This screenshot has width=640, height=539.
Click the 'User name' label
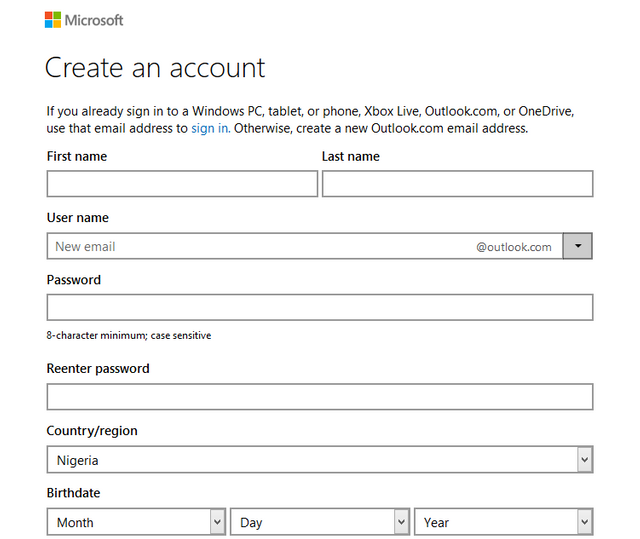78,218
